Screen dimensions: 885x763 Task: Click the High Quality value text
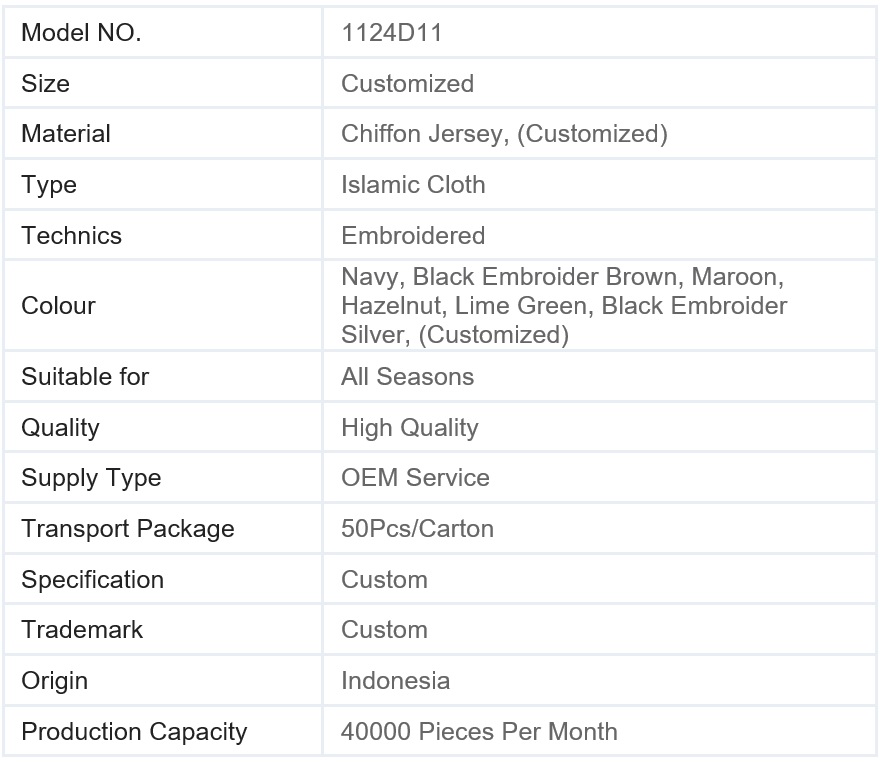pos(410,428)
